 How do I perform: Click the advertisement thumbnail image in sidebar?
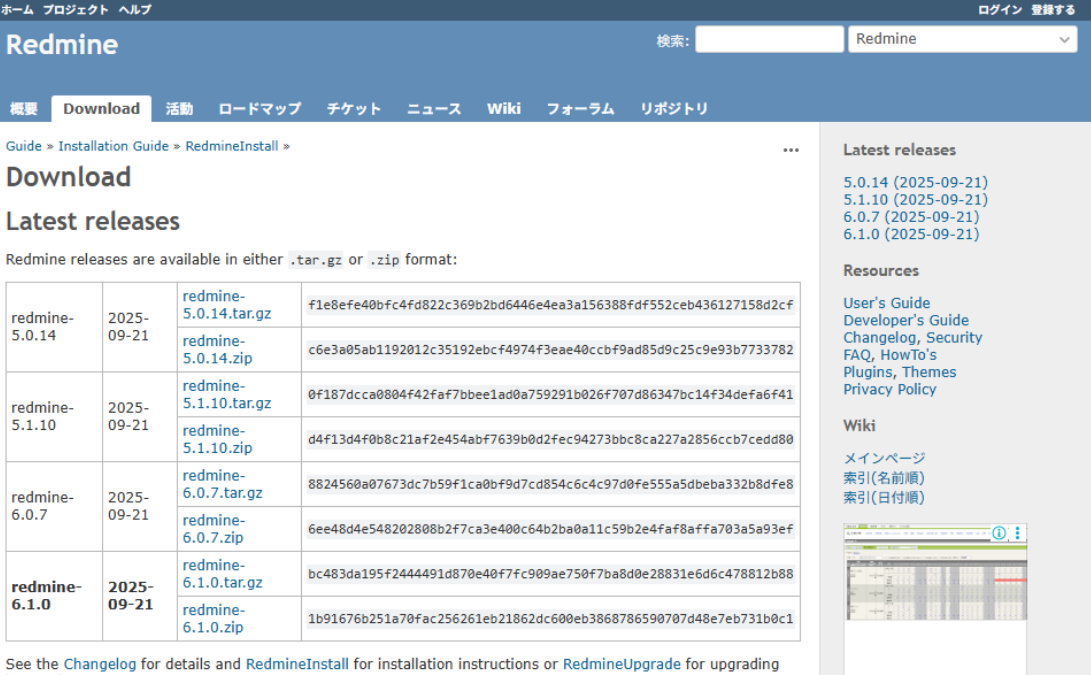(935, 600)
